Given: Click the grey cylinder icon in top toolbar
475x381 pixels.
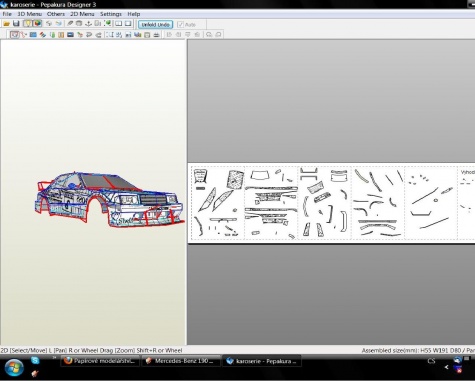Looking at the screenshot, I should [79, 24].
